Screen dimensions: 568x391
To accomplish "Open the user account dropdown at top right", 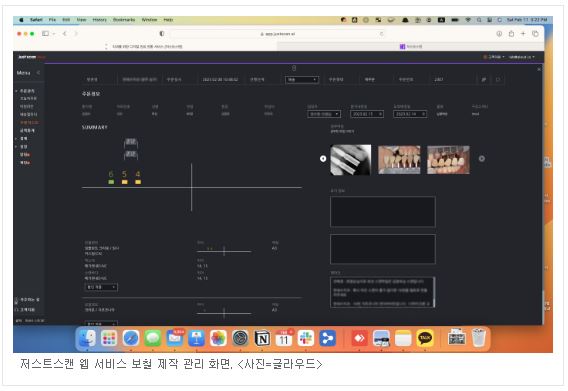I will point(521,57).
